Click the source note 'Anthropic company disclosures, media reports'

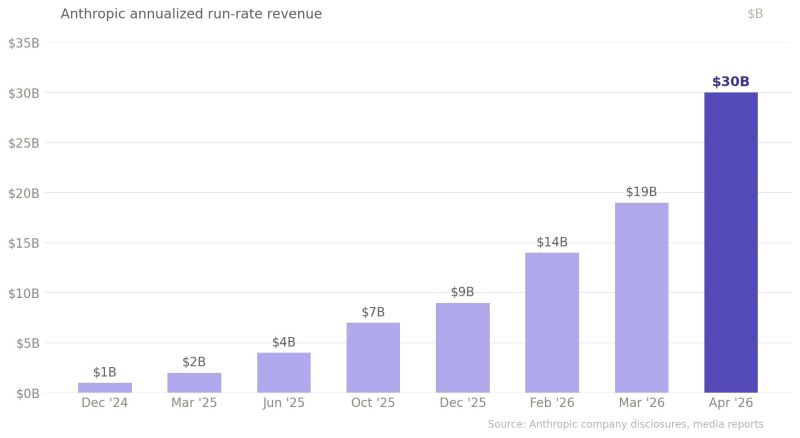tap(646, 424)
